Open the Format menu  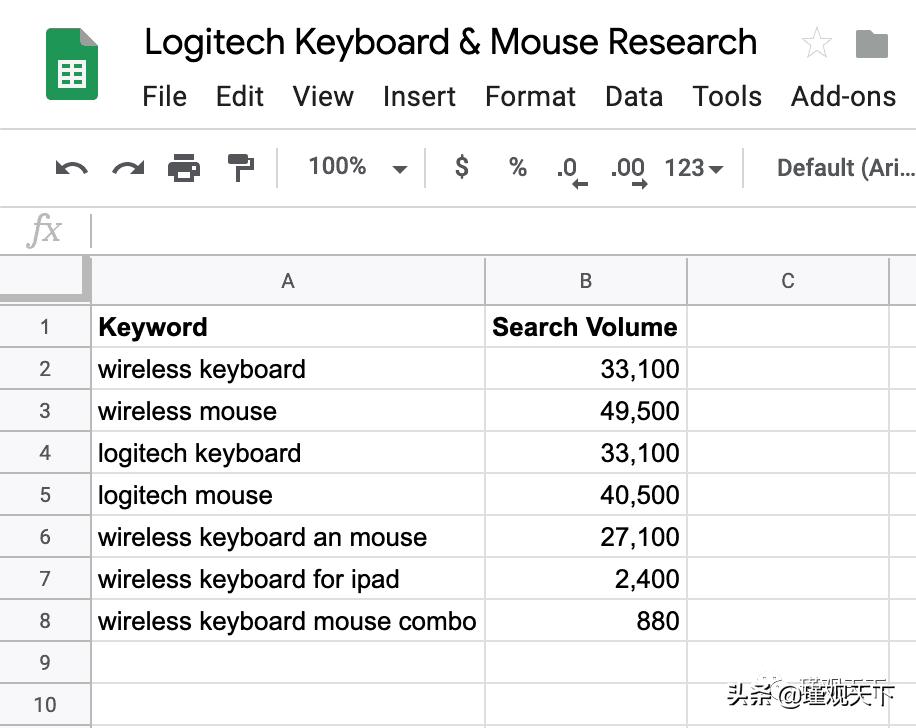(x=530, y=97)
